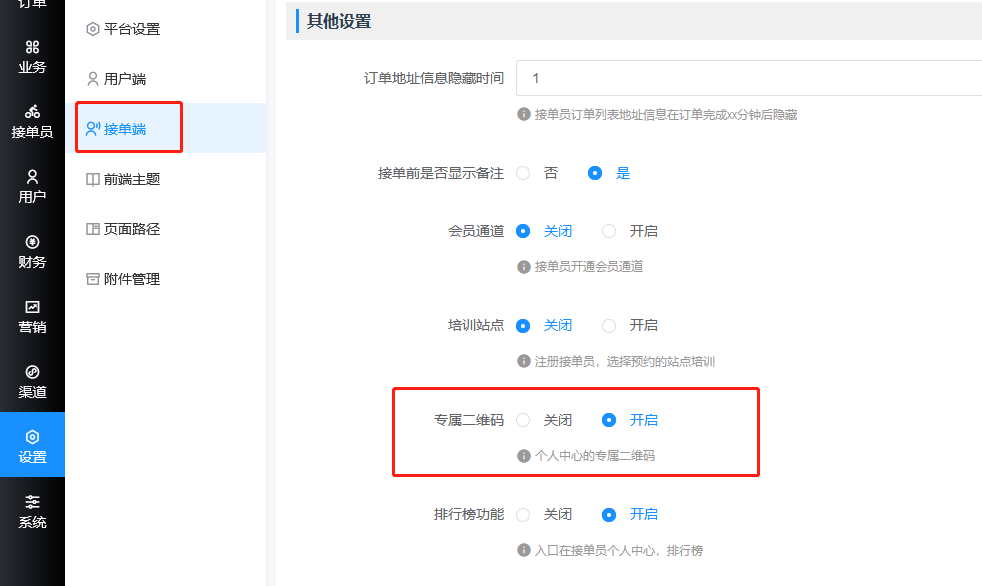Click info icon beside 接单员开通会员通道 hint
The width and height of the screenshot is (982, 586).
(x=524, y=267)
